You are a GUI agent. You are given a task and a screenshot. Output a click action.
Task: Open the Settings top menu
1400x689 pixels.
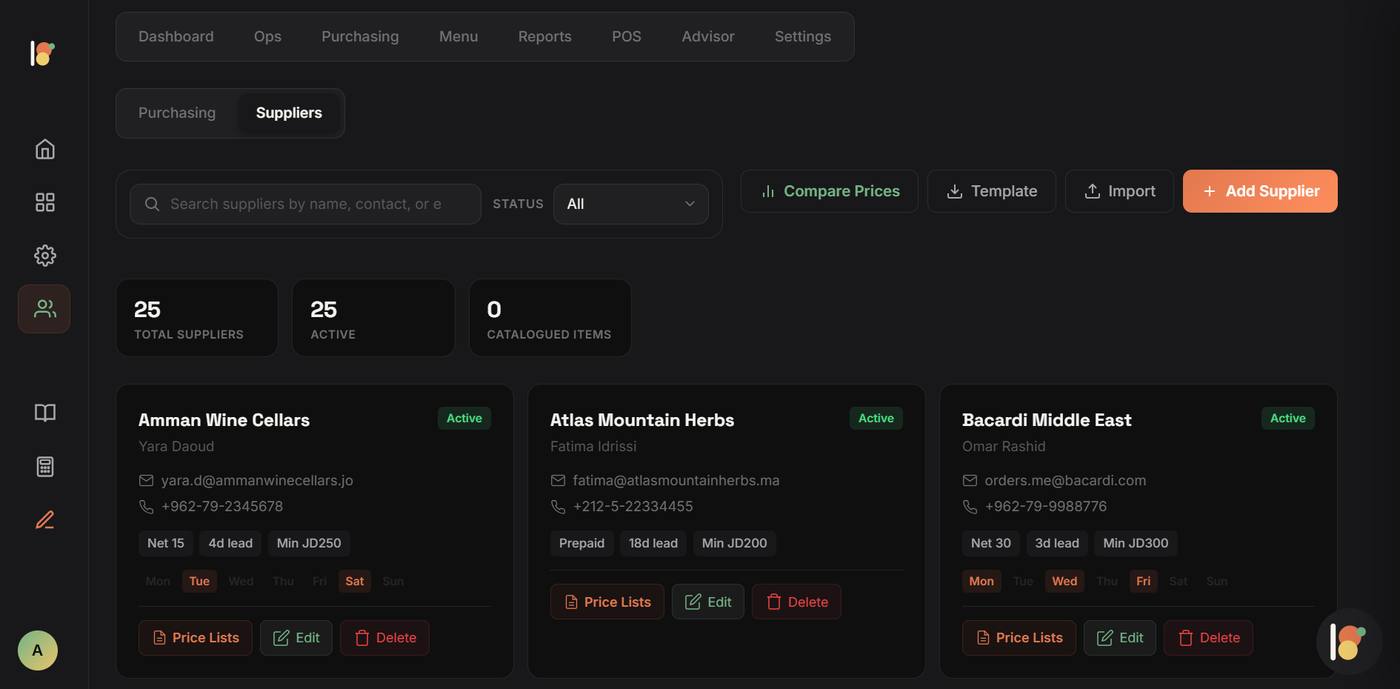(803, 36)
